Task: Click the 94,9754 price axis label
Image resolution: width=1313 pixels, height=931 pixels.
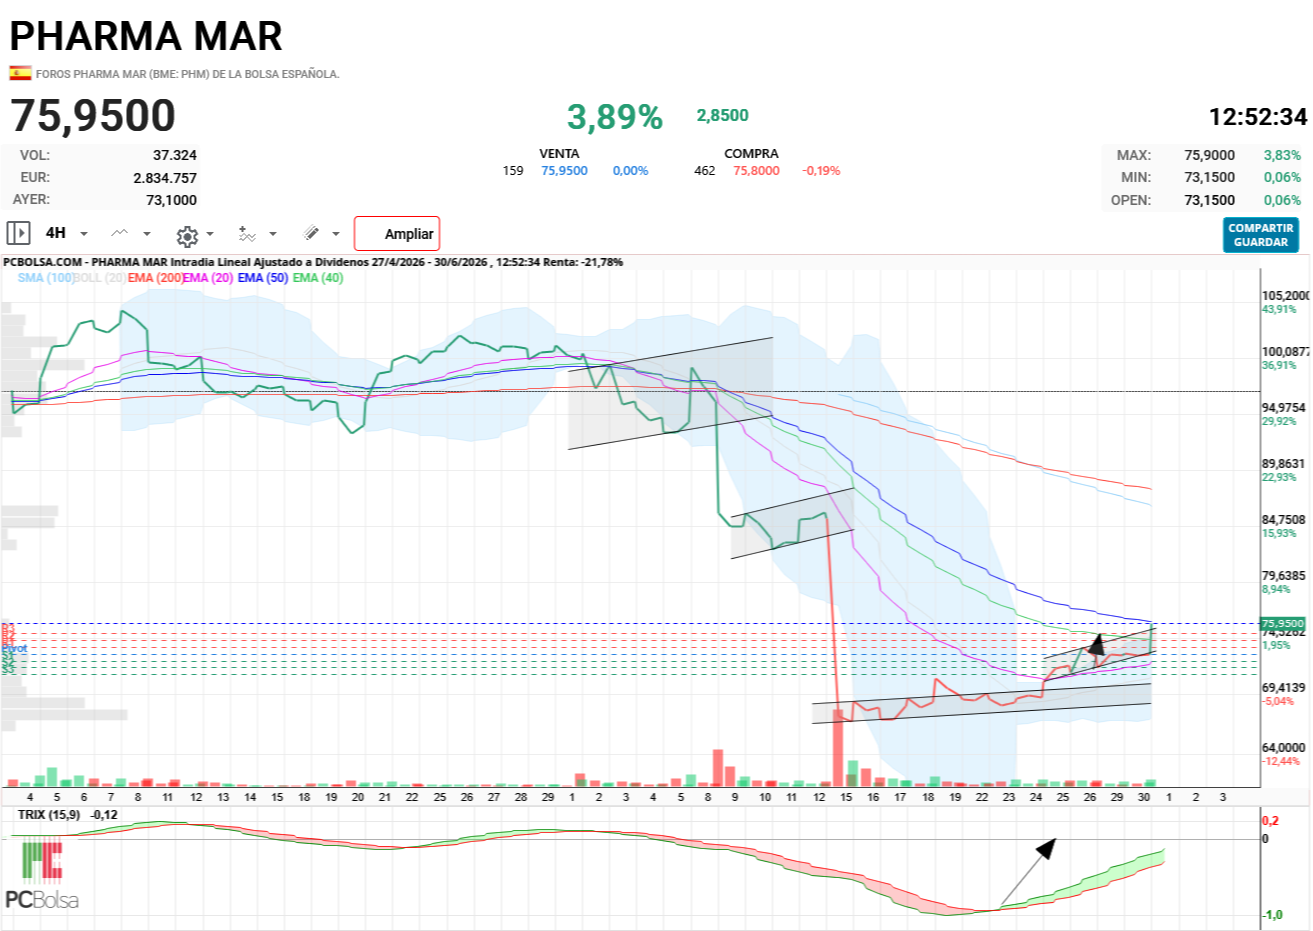Action: [x=1284, y=408]
